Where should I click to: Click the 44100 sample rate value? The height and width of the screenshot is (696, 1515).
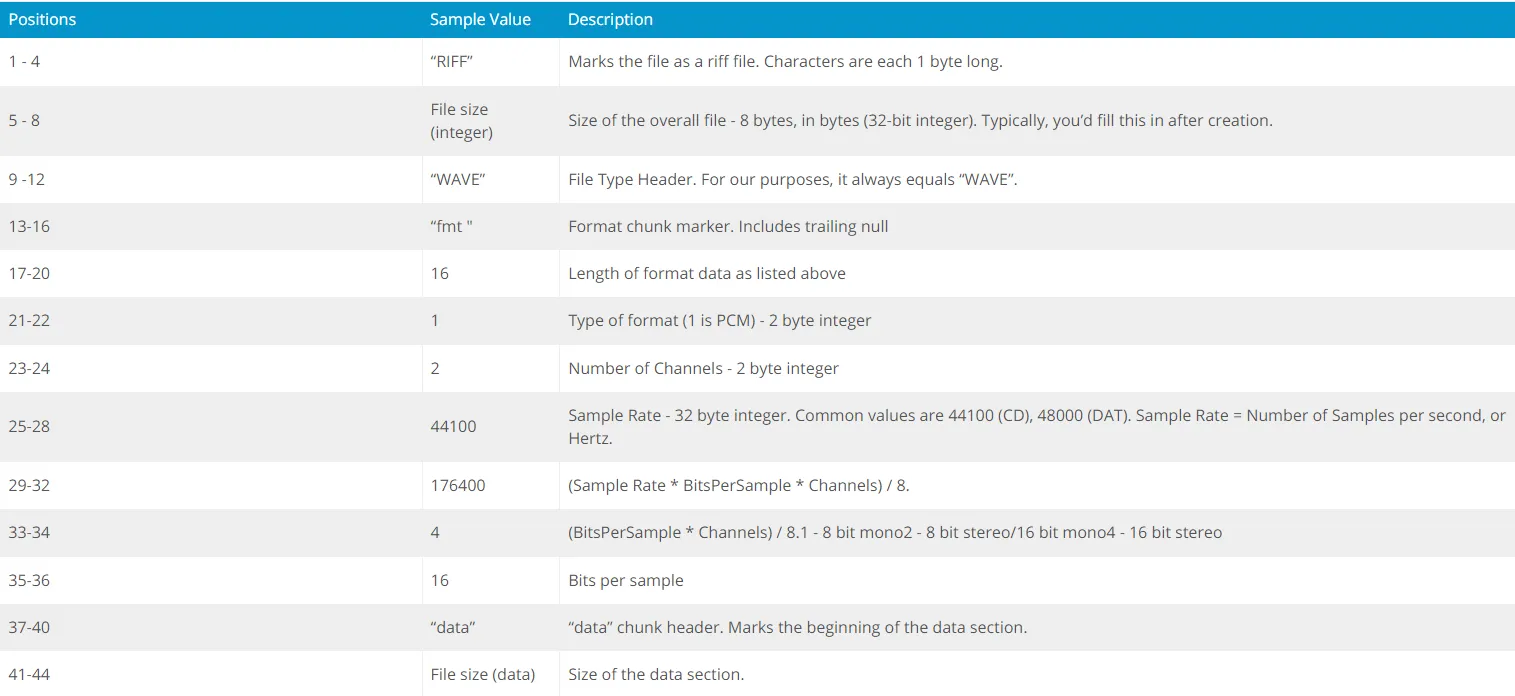point(453,426)
